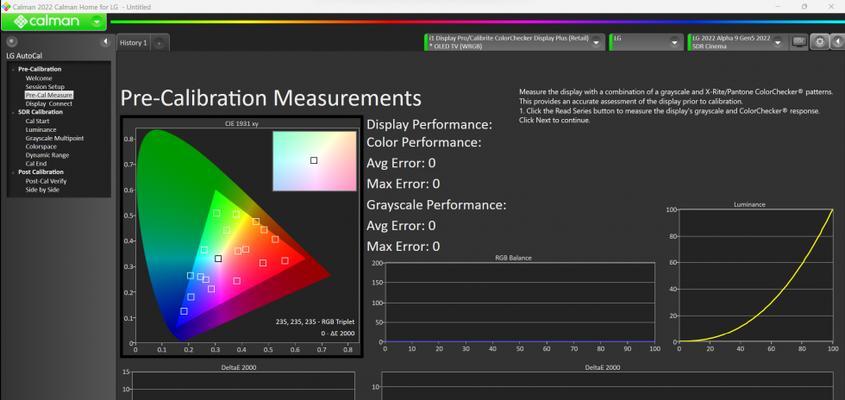Viewport: 845px width, 400px height.
Task: Click the white point marker in CIE chart
Action: click(218, 259)
